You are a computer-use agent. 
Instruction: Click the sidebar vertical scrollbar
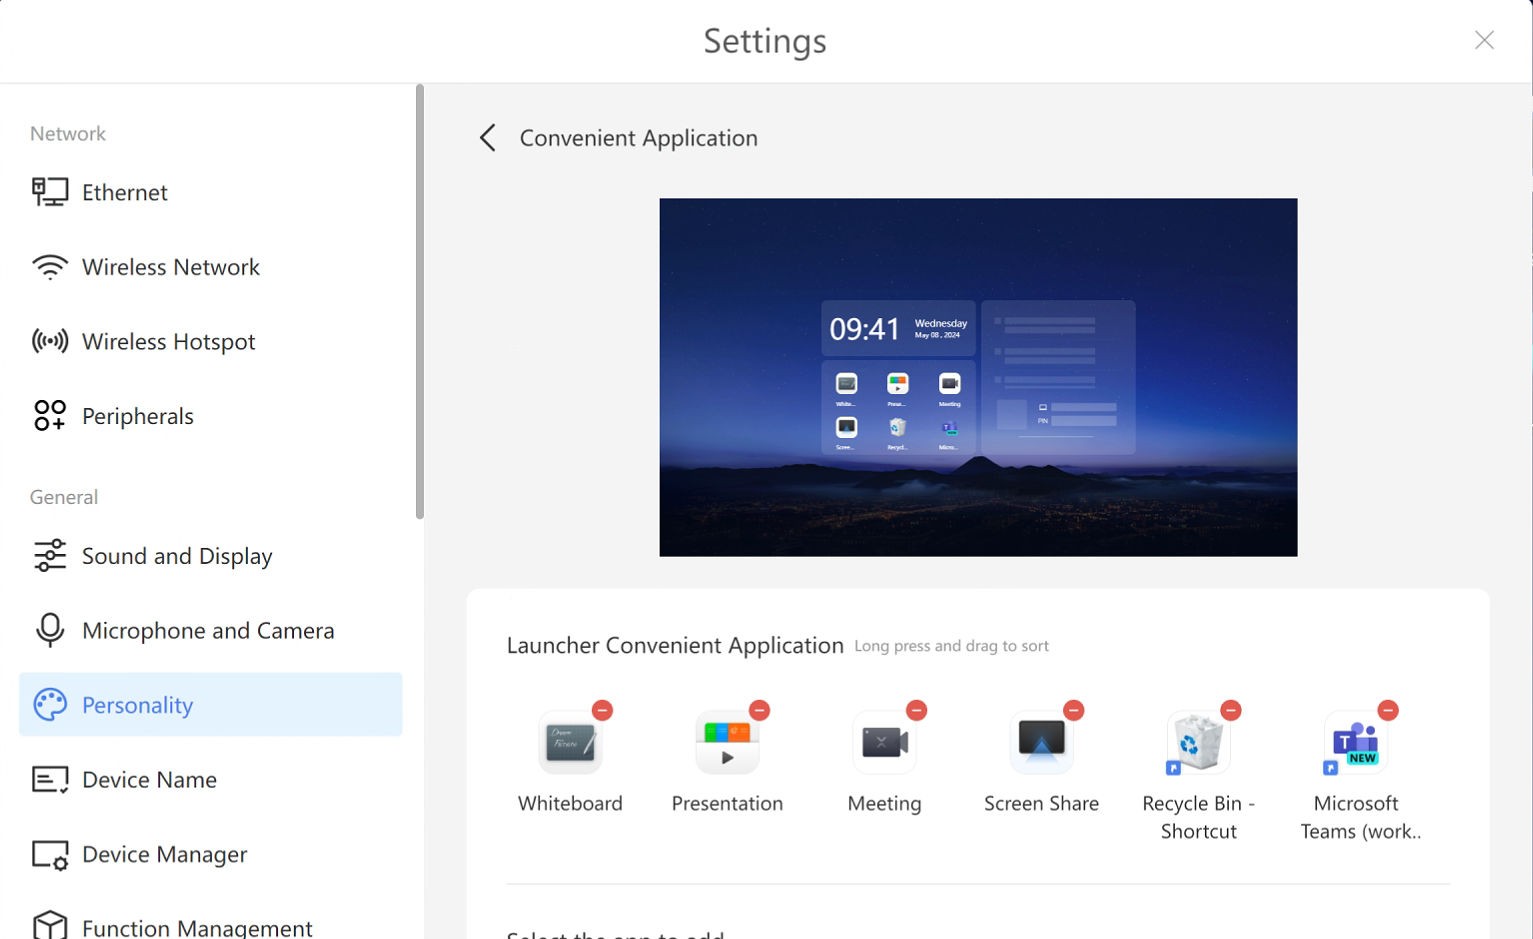click(x=420, y=300)
